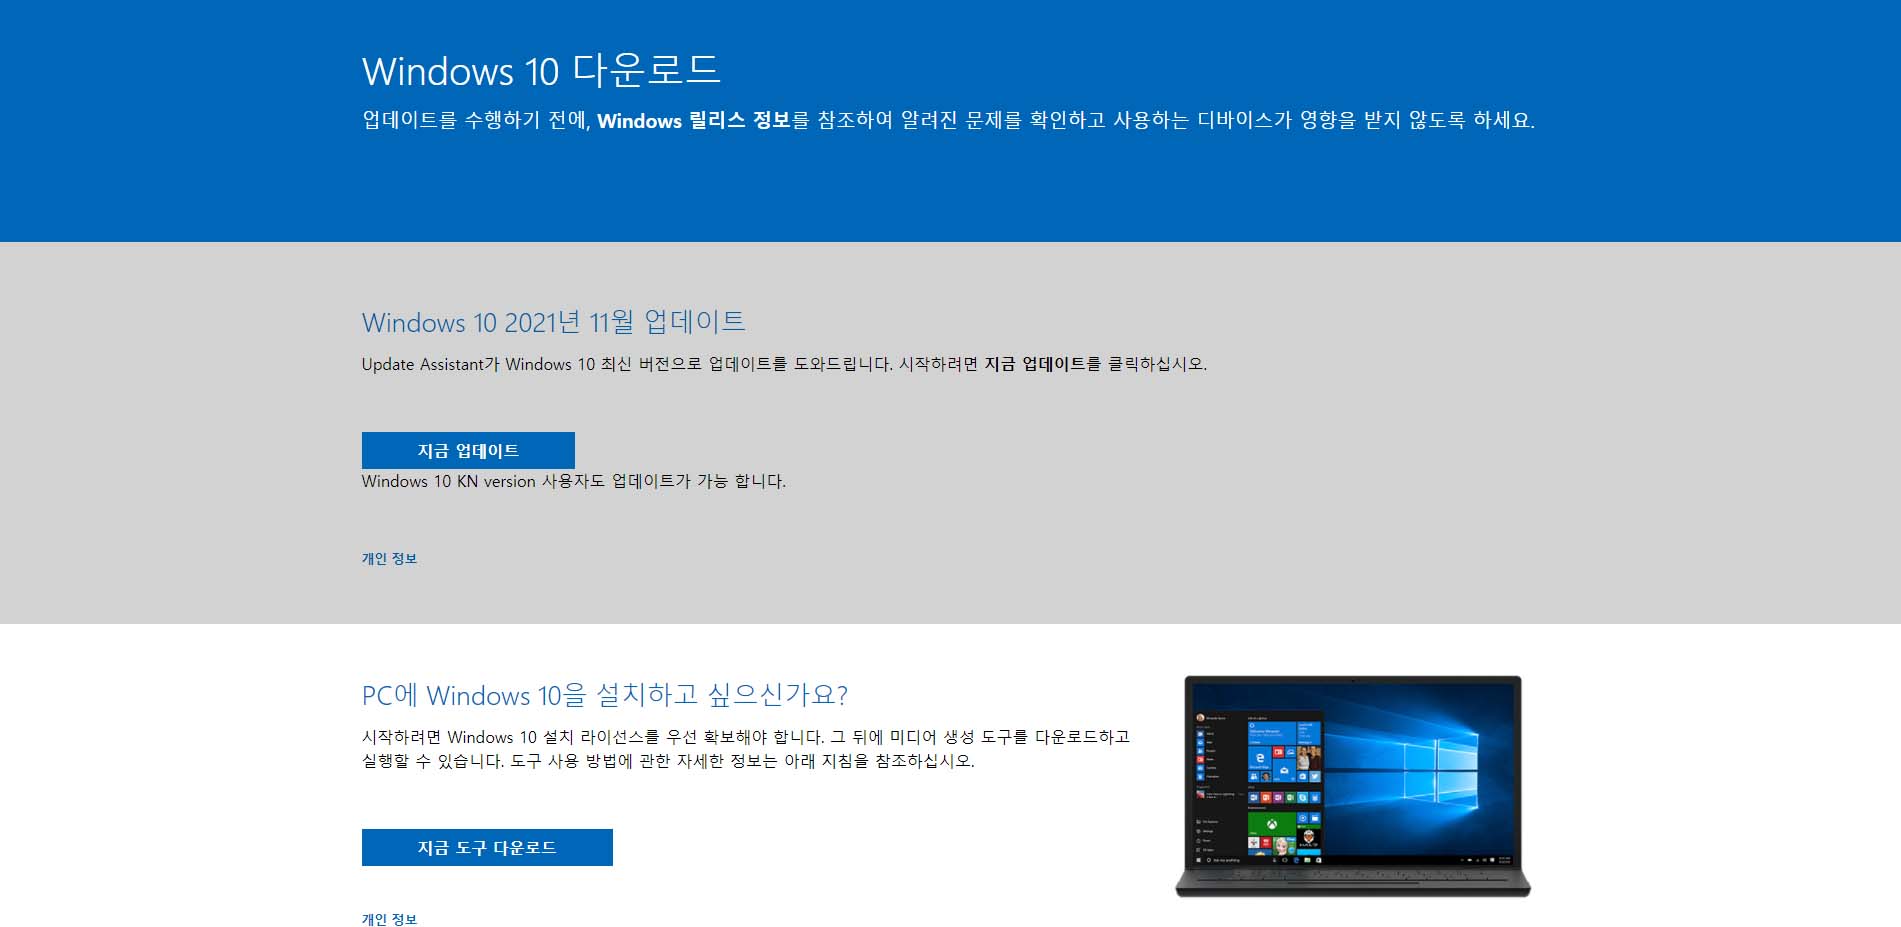Click the 지금 도구 다운로드 button
This screenshot has height=927, width=1901.
pos(487,847)
